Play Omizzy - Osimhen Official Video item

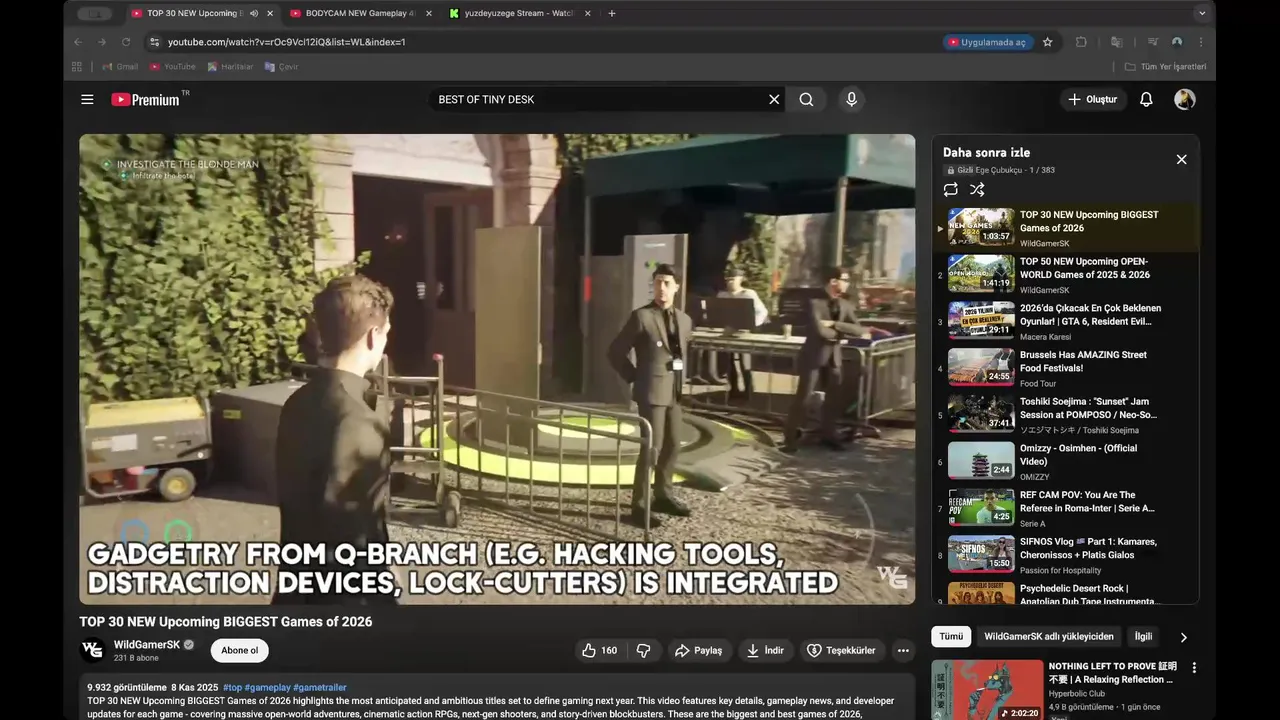tap(1065, 462)
